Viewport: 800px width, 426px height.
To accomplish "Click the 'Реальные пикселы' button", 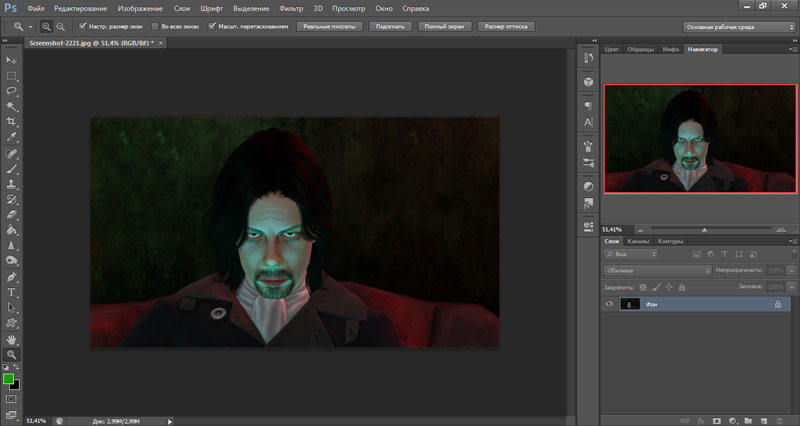I will pyautogui.click(x=329, y=27).
